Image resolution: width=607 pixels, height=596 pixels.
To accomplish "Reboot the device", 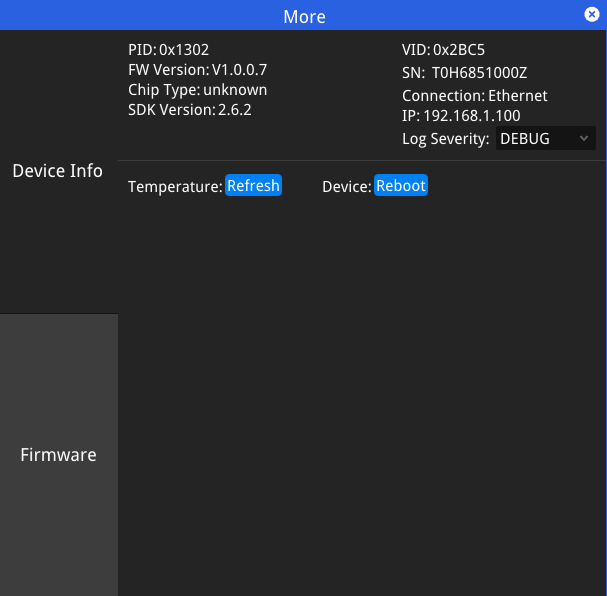I will 401,186.
